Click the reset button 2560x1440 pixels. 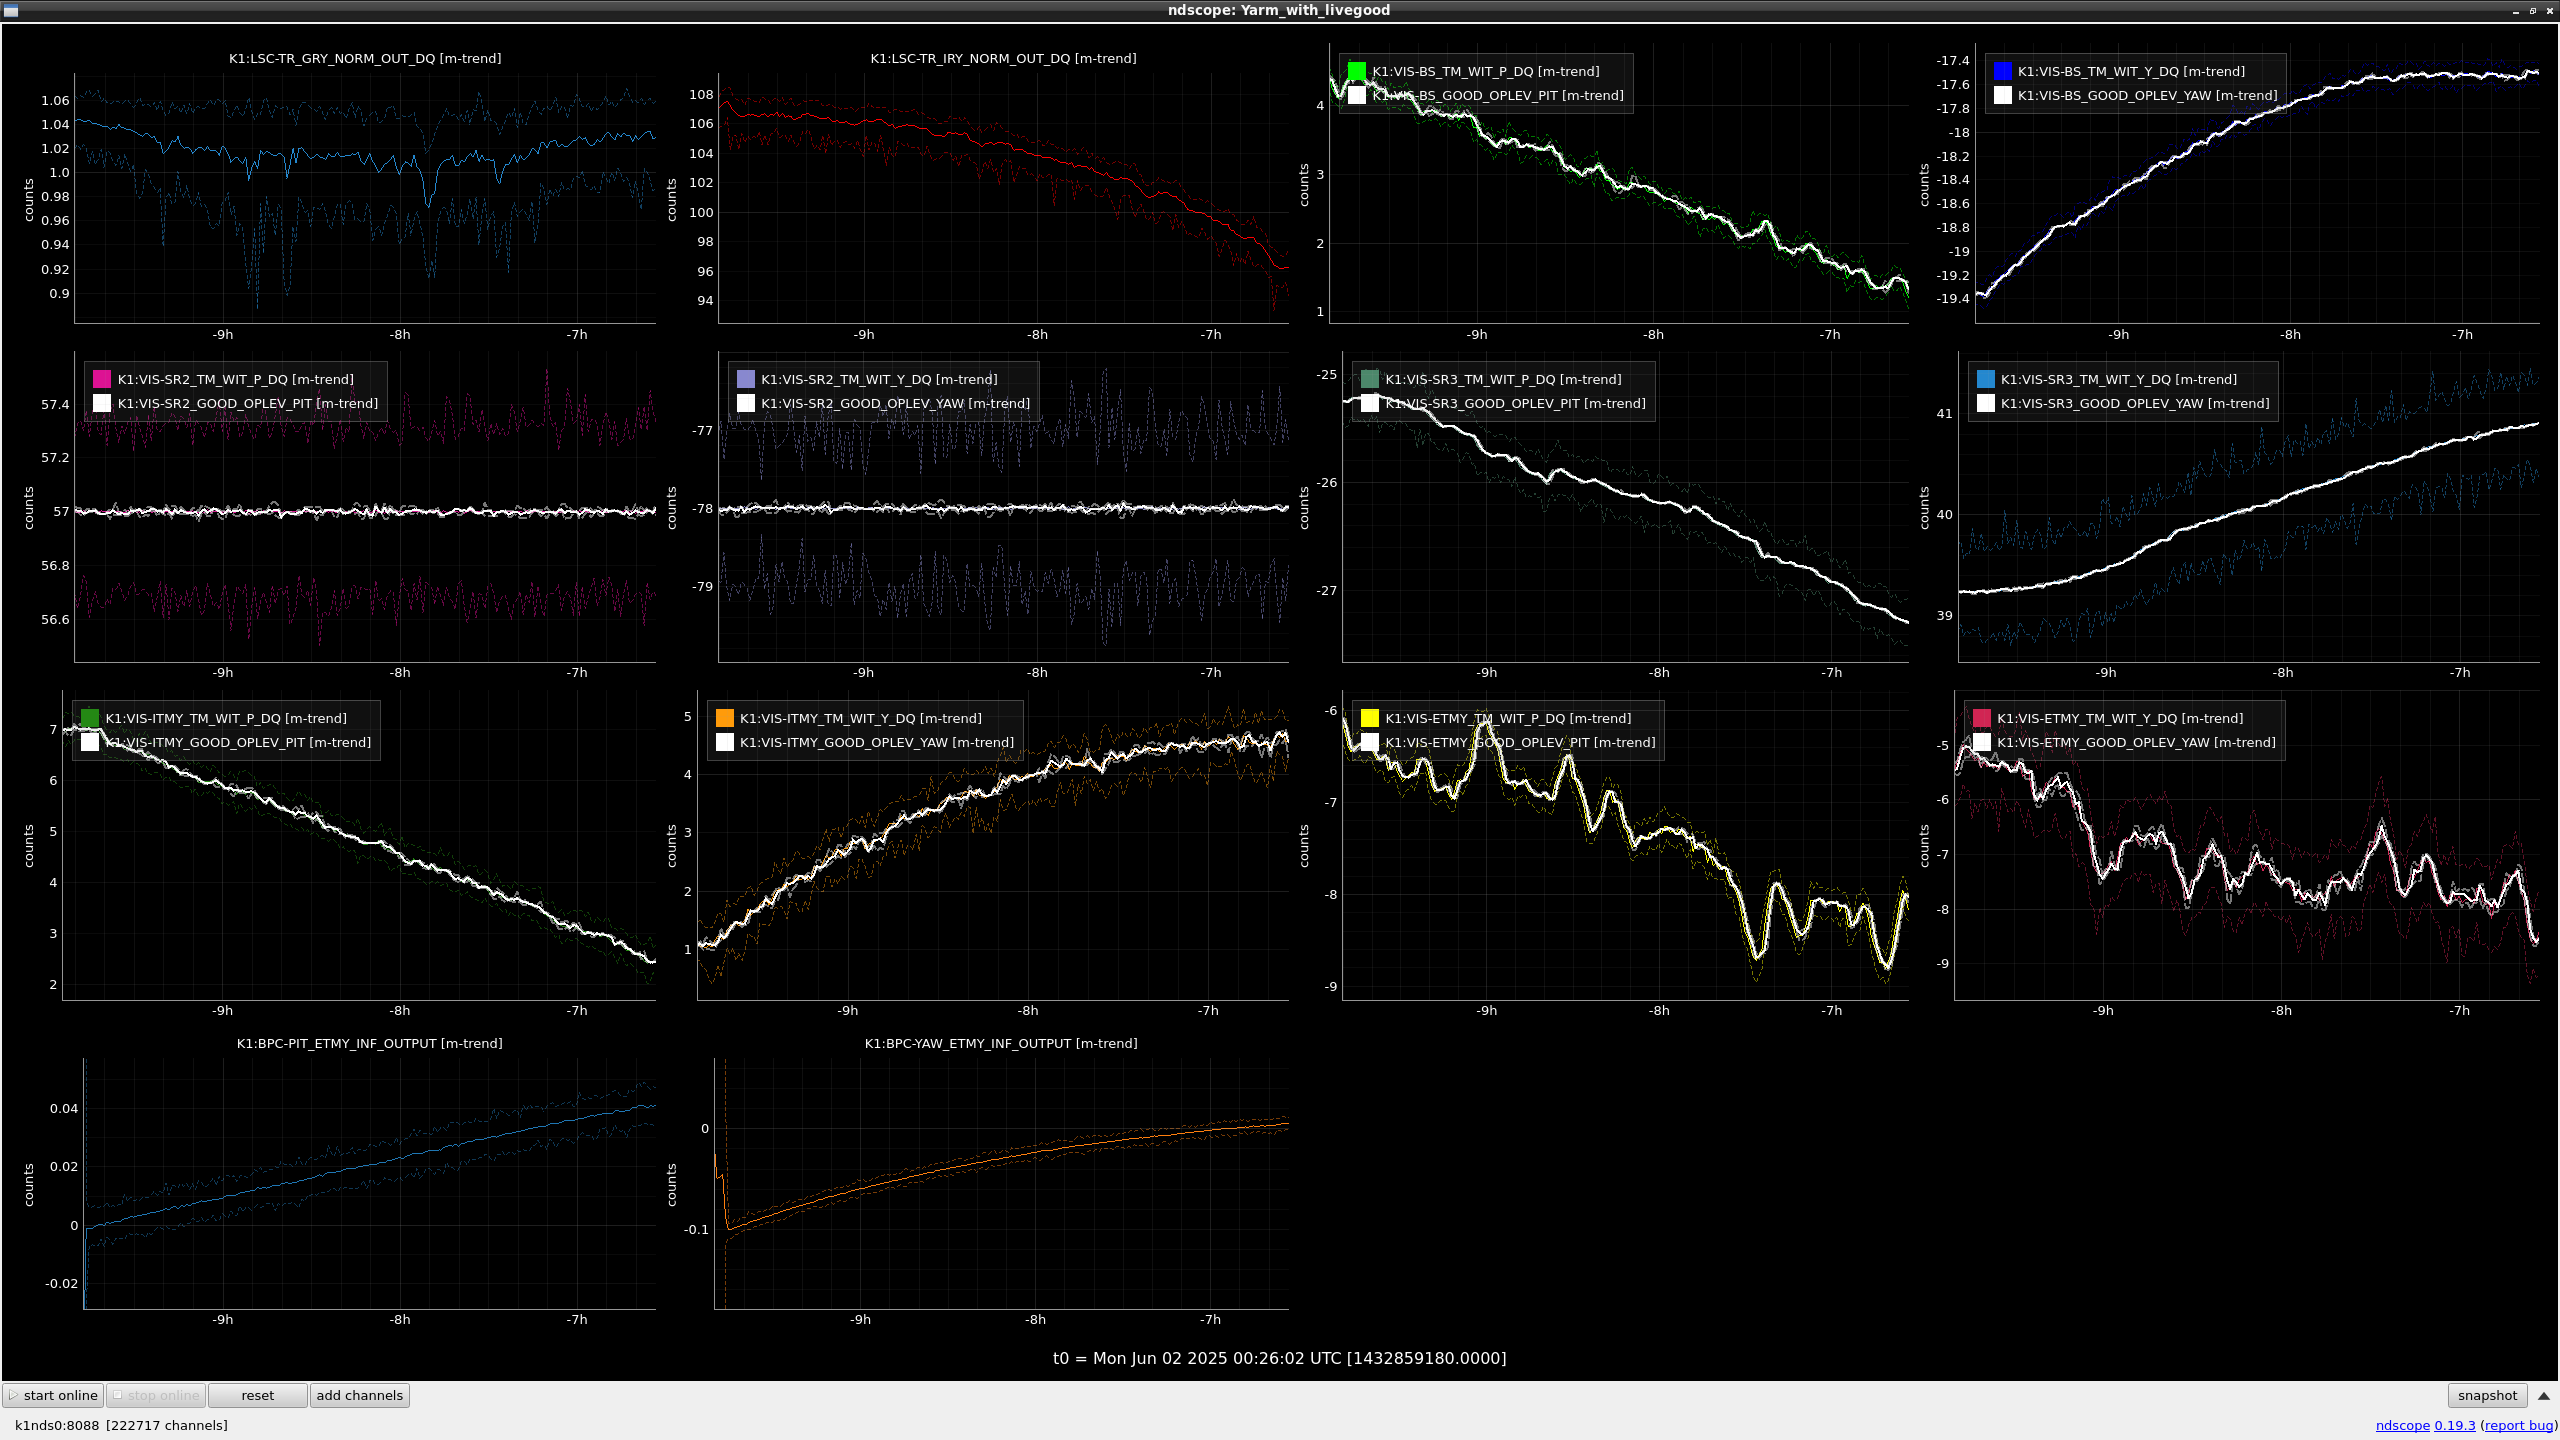point(257,1395)
